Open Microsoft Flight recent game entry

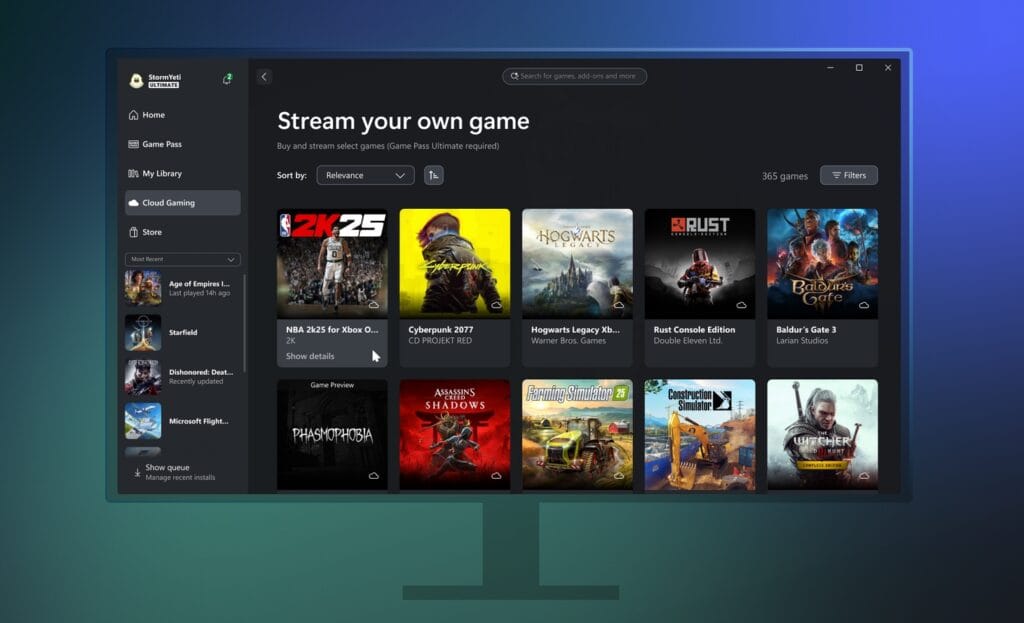tap(183, 421)
